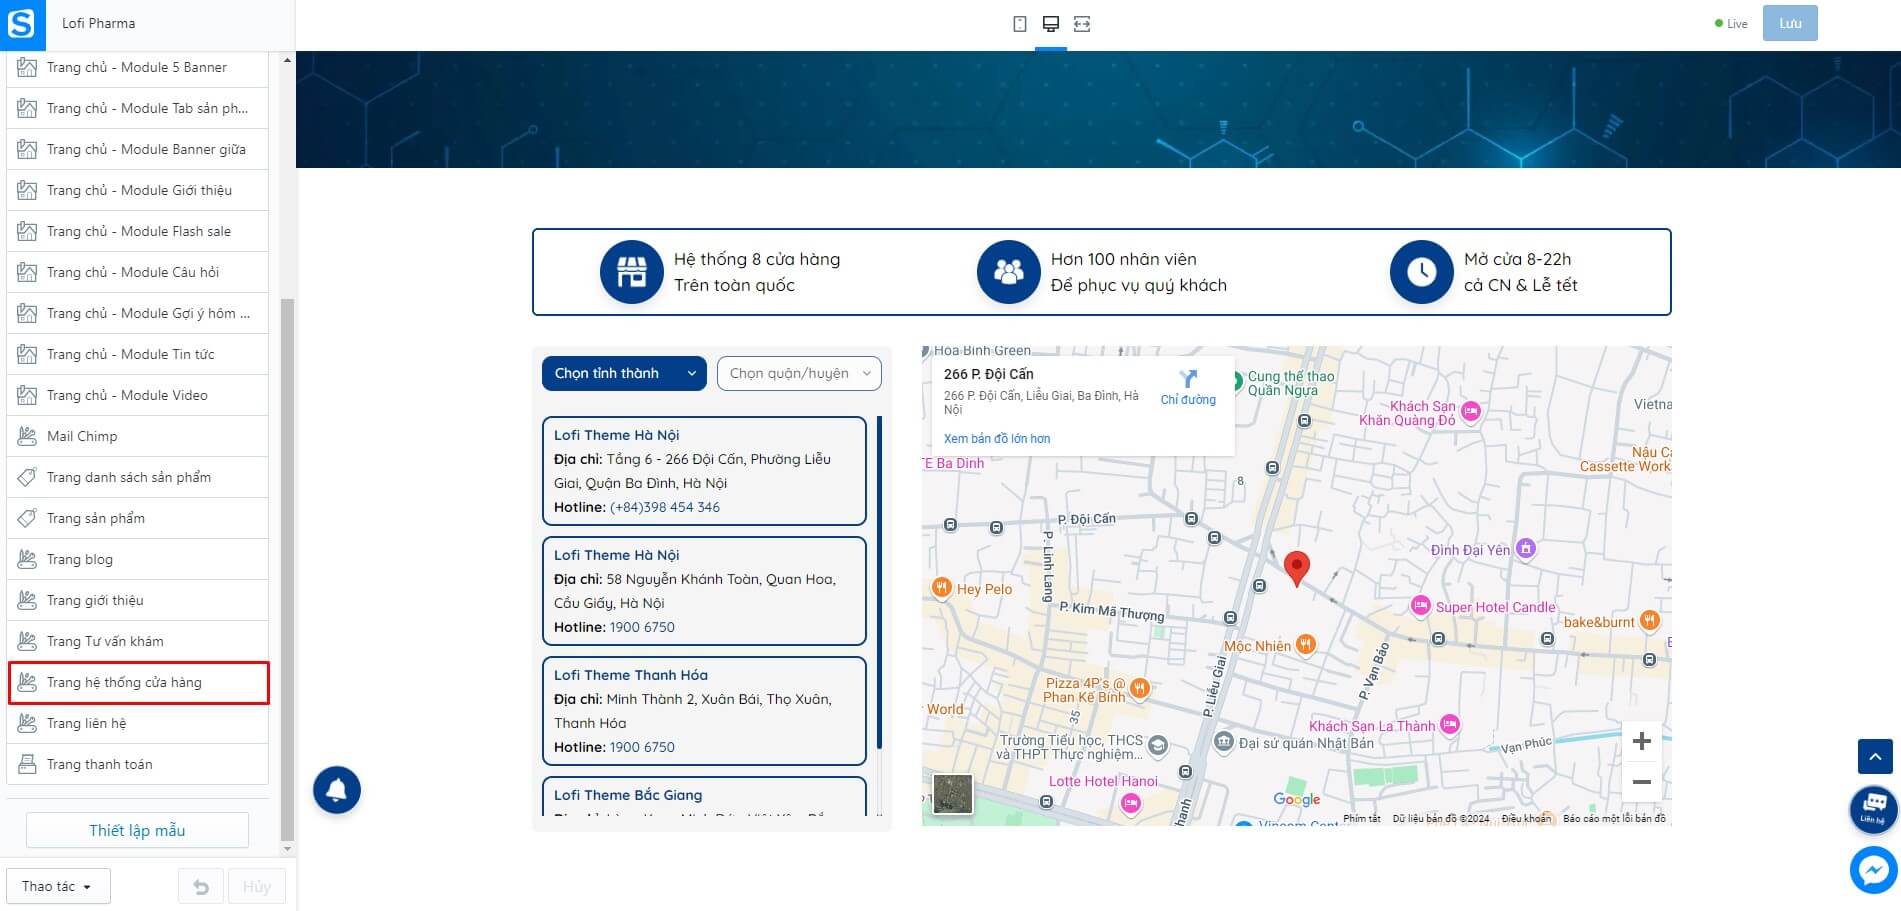Screen dimensions: 1901x911
Task: Open Trang chủ - Module Tin tức
Action: click(138, 354)
